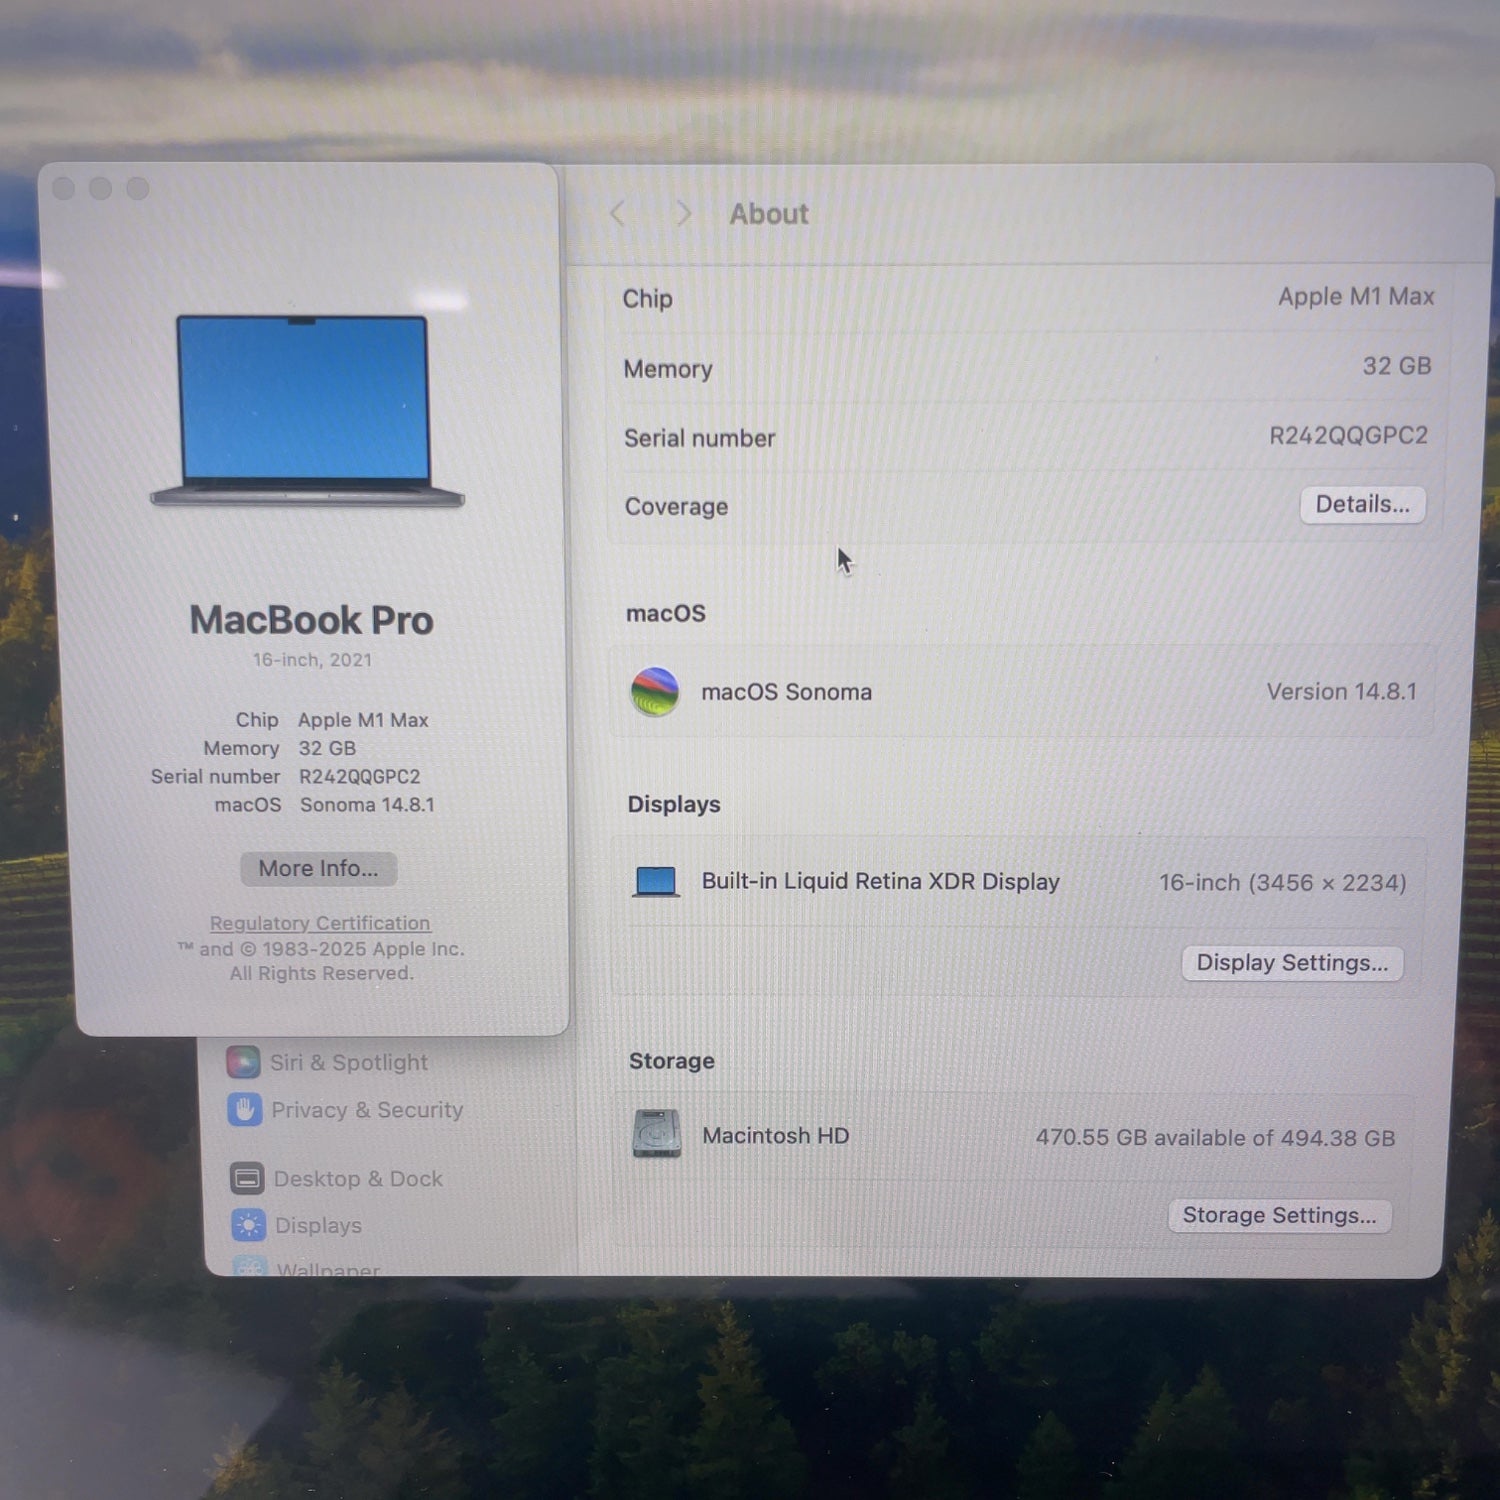Follow the Regulatory Certification link
The height and width of the screenshot is (1500, 1500).
click(x=320, y=923)
